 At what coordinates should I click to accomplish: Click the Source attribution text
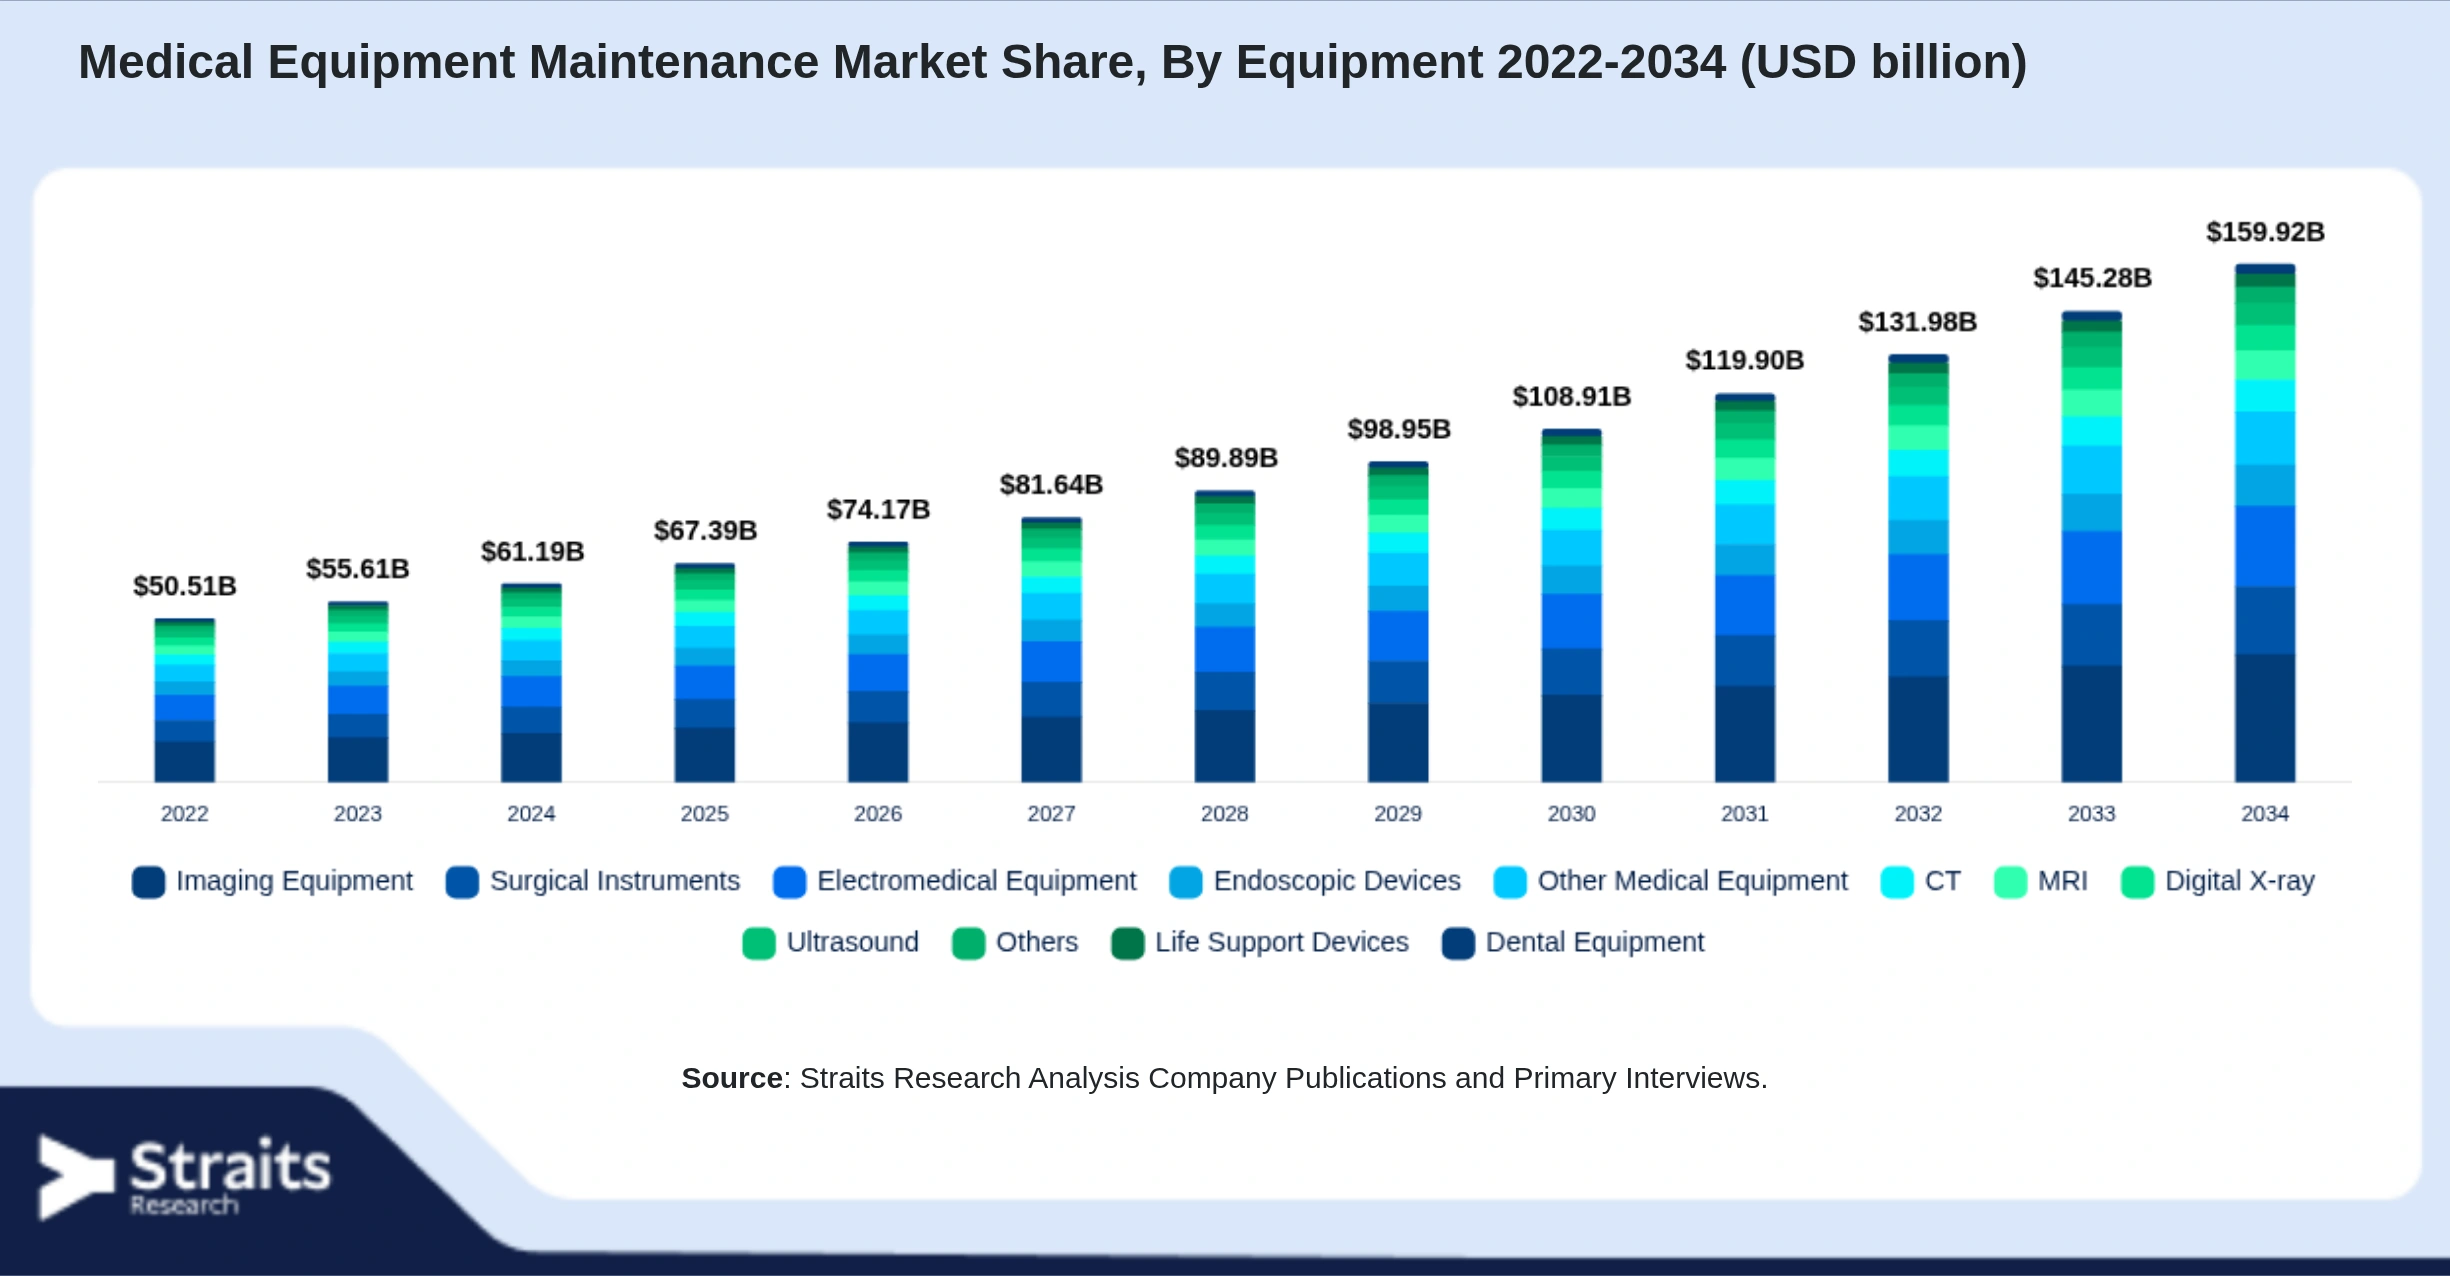(1224, 1078)
